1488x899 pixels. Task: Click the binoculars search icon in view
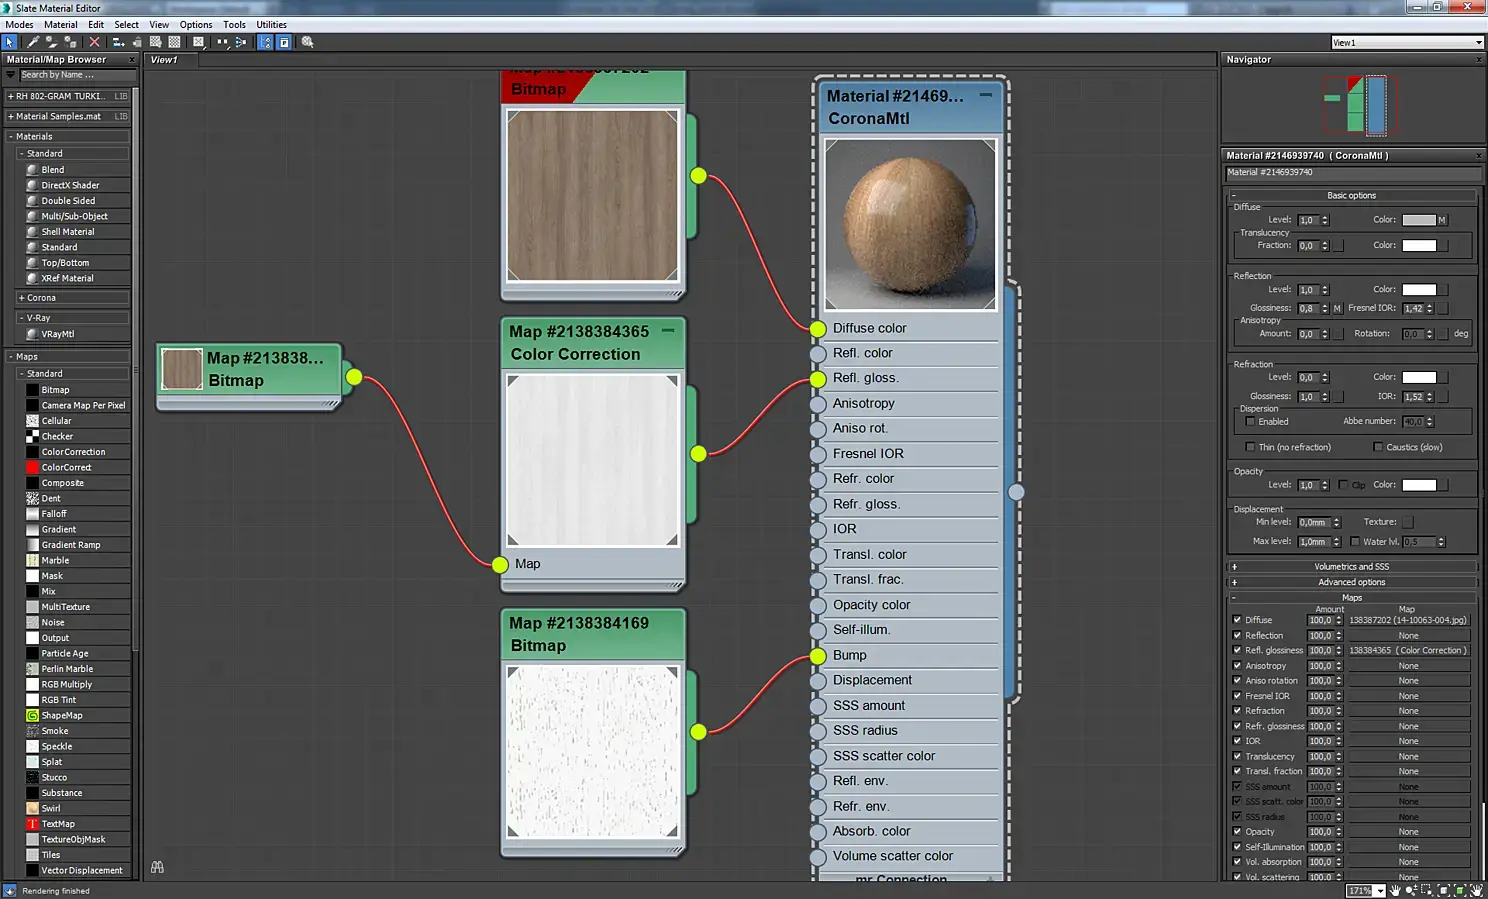click(157, 867)
